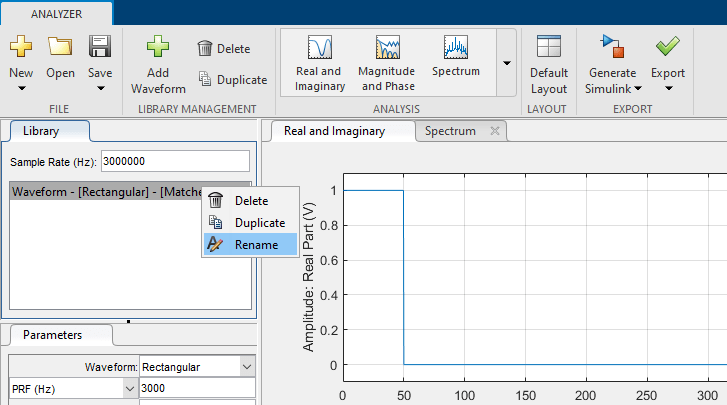727x405 pixels.
Task: Expand the Generate Simulink dropdown arrow
Action: click(x=638, y=89)
